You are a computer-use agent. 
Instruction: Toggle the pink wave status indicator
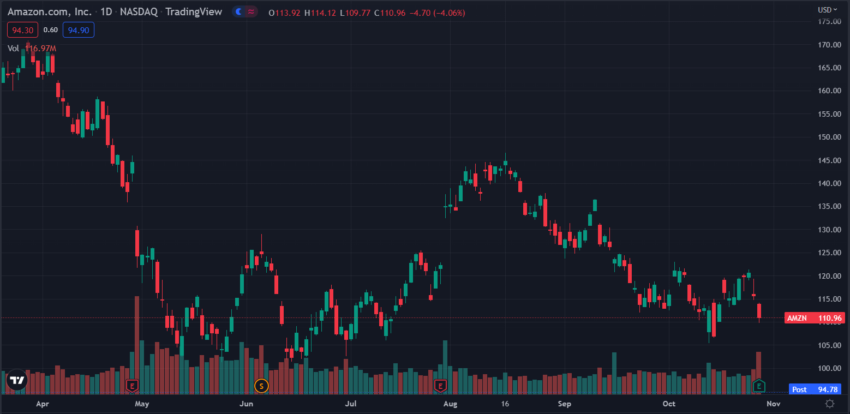coord(251,11)
